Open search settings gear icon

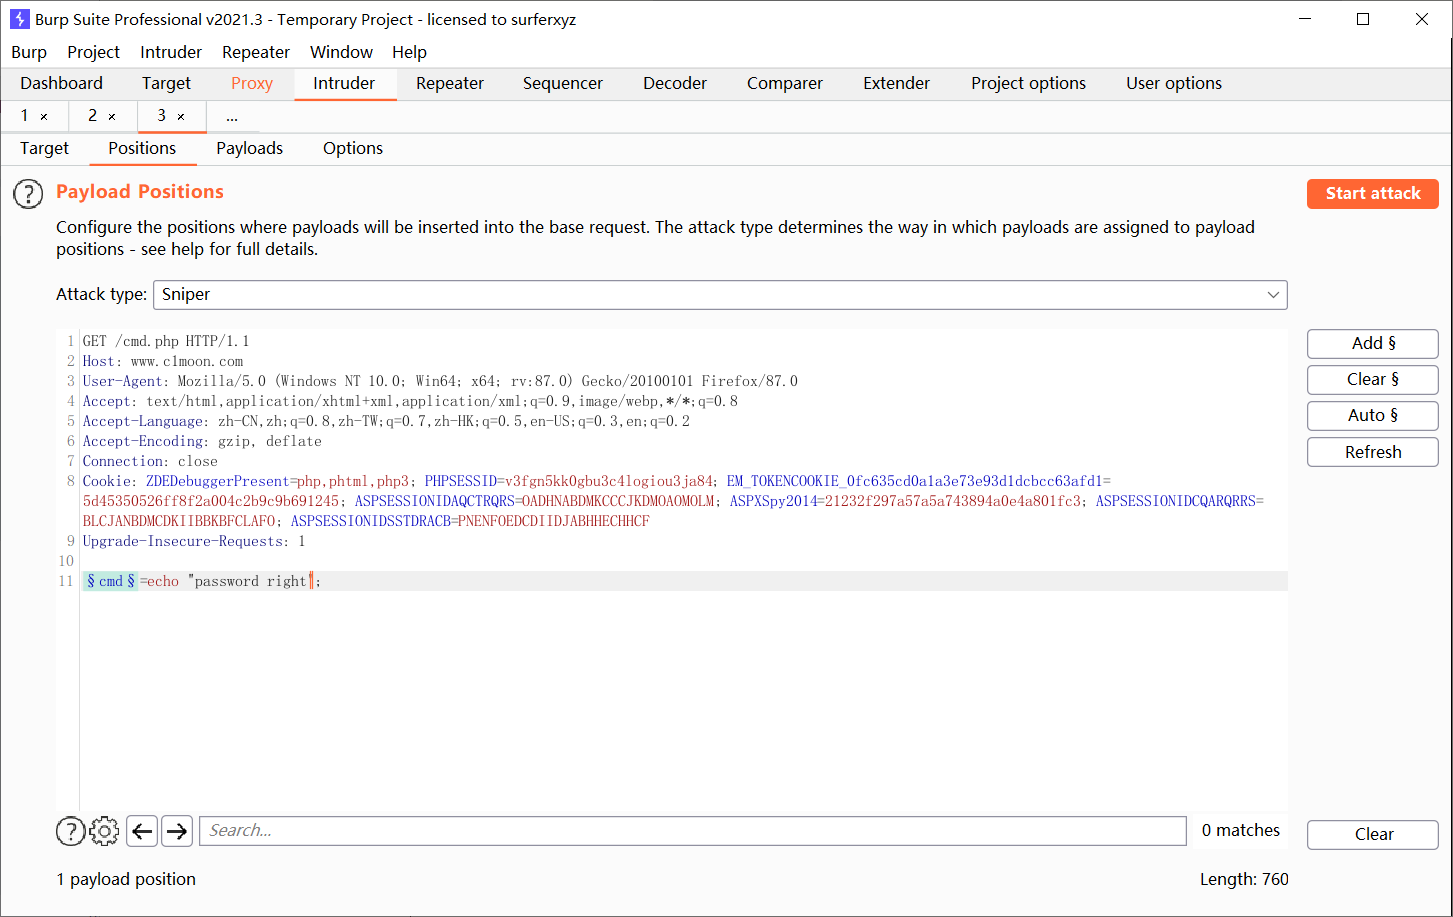[x=104, y=831]
